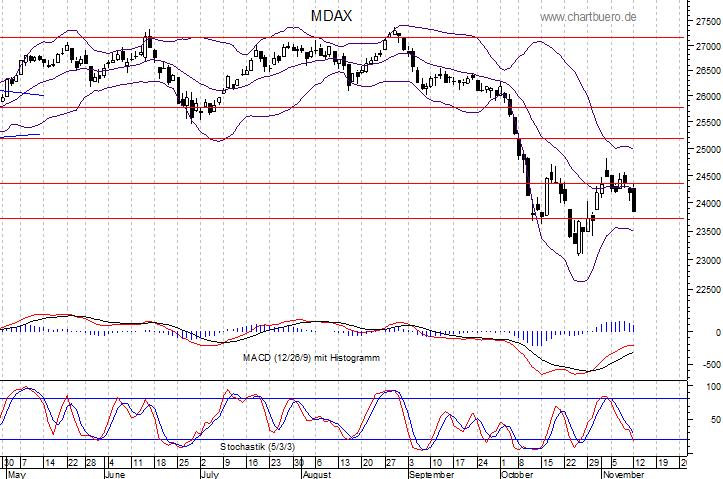This screenshot has height=479, width=723.
Task: Click the -500 MACD axis label
Action: [706, 364]
